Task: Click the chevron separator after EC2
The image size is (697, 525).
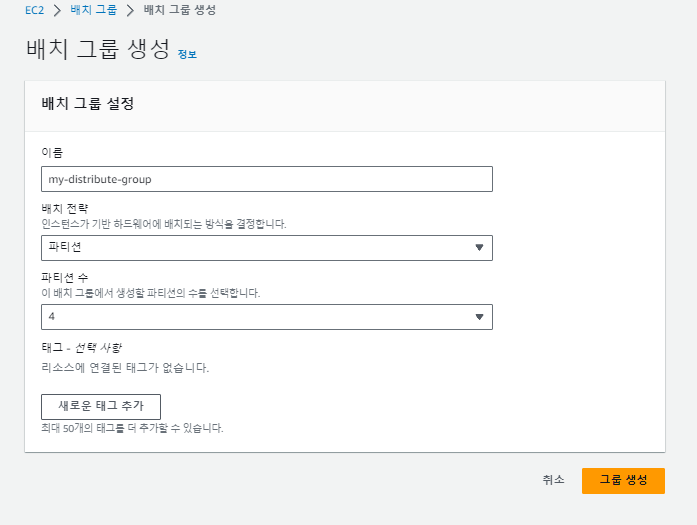Action: 57,10
